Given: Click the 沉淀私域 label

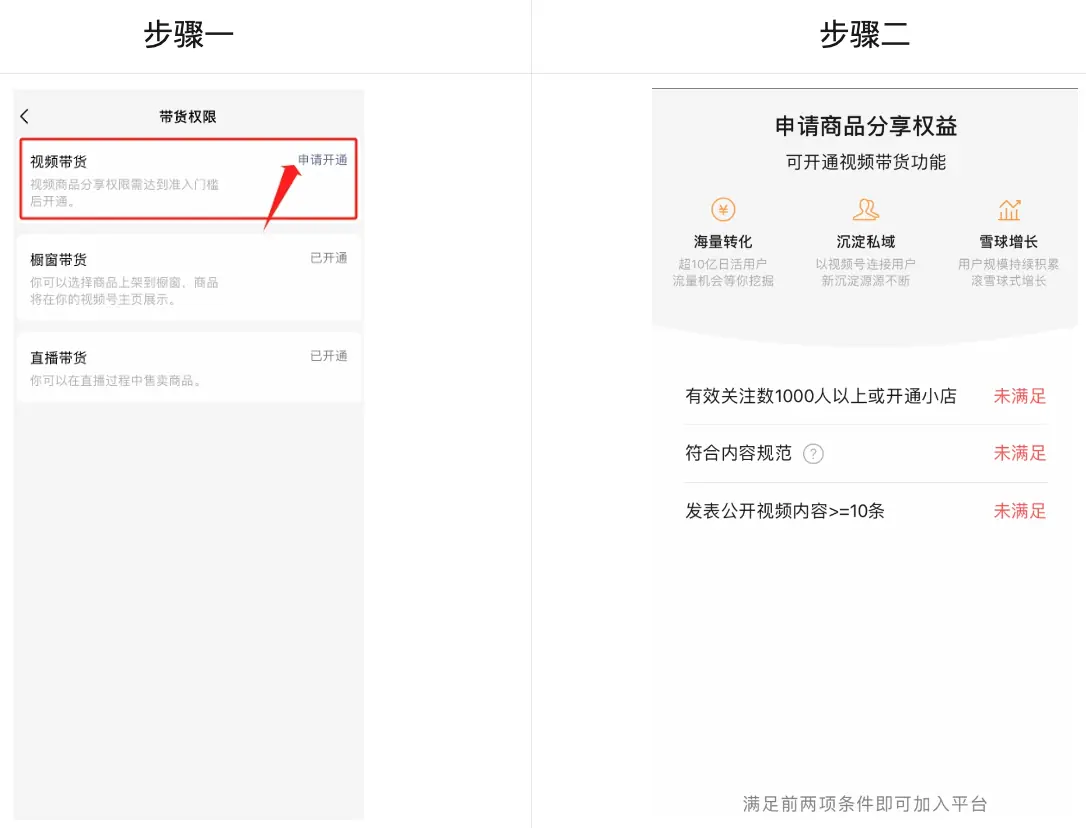Looking at the screenshot, I should coord(866,242).
